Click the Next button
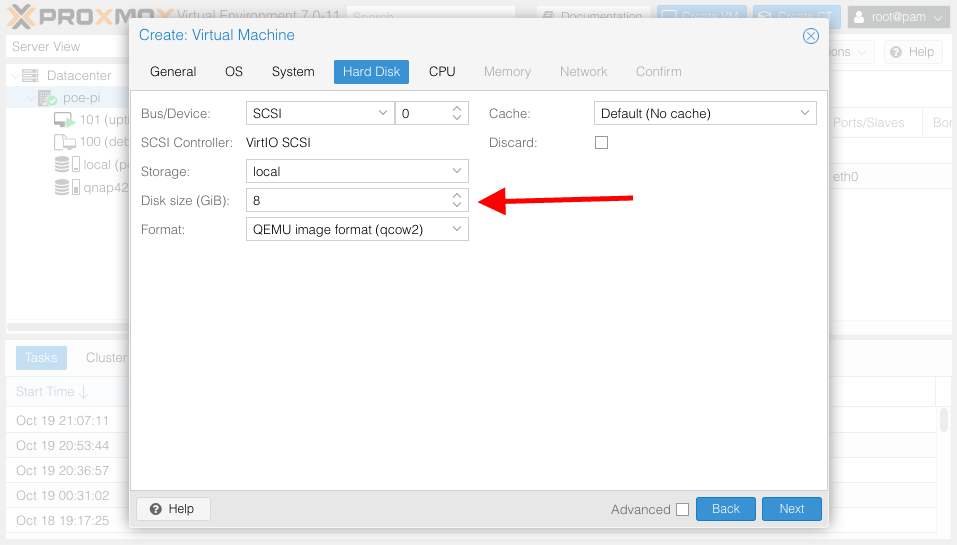The width and height of the screenshot is (957, 545). (791, 509)
